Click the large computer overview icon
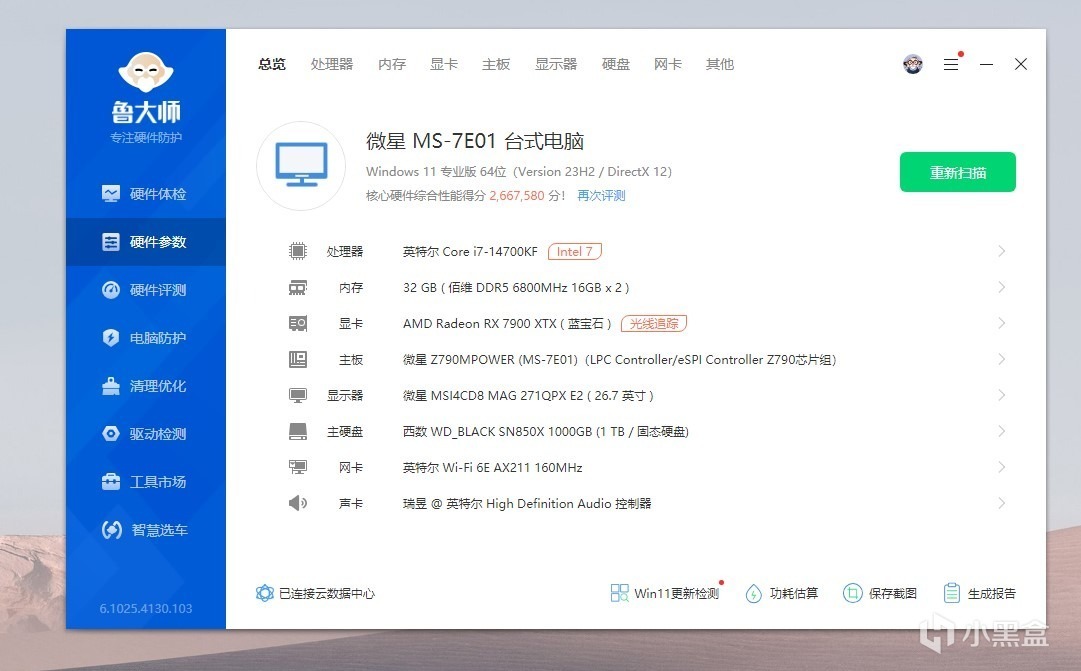 [301, 166]
